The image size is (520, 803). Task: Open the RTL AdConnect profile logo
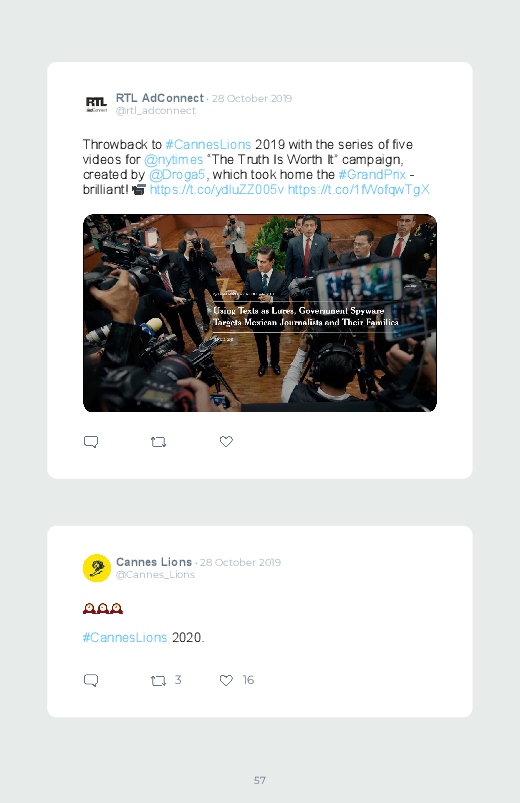pyautogui.click(x=96, y=104)
